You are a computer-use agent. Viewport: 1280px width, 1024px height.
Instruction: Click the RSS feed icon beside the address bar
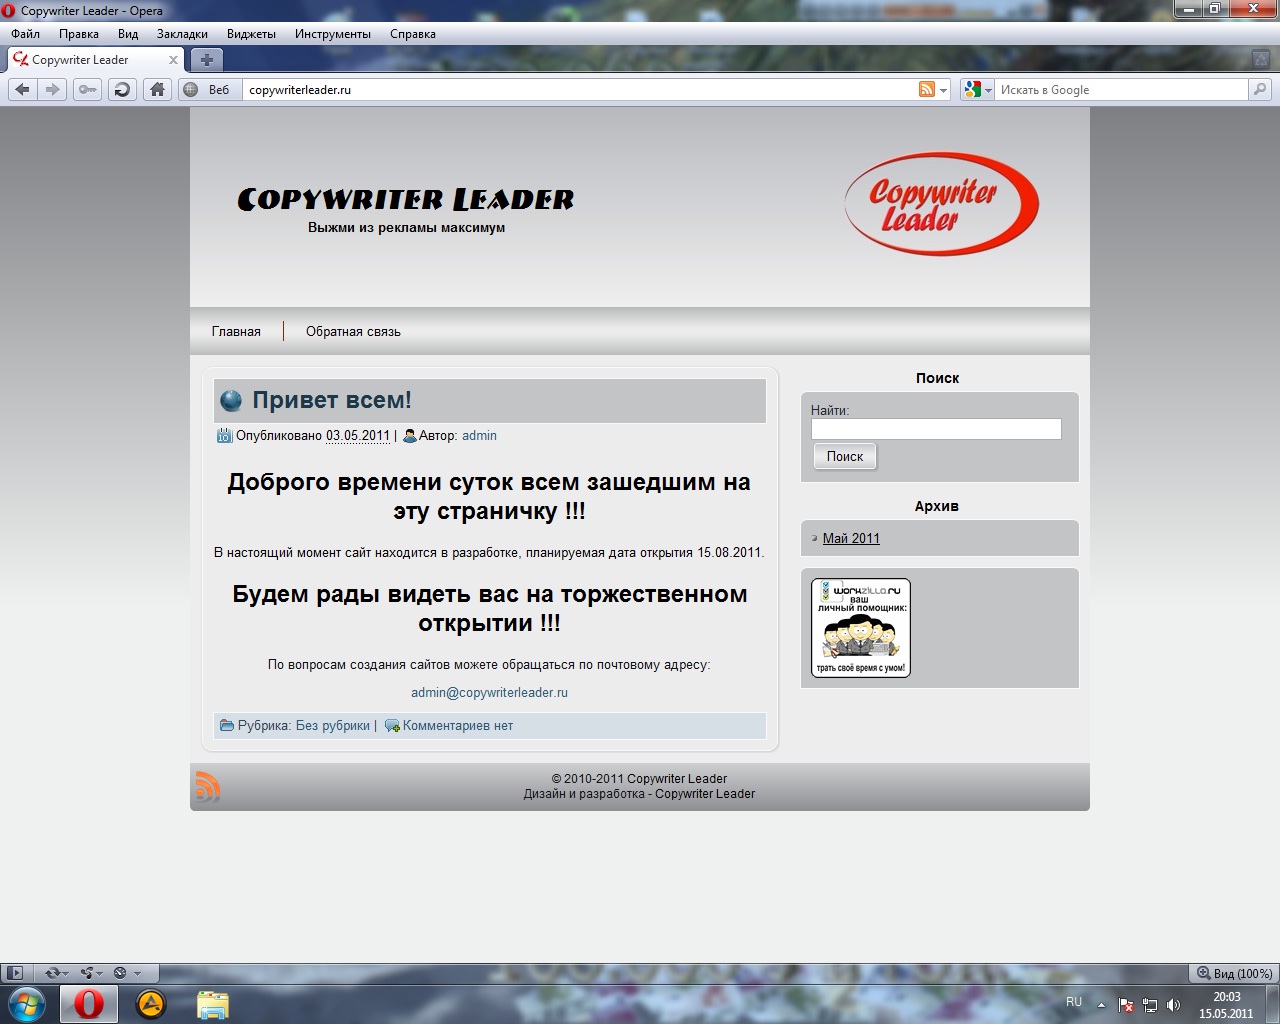tap(927, 89)
